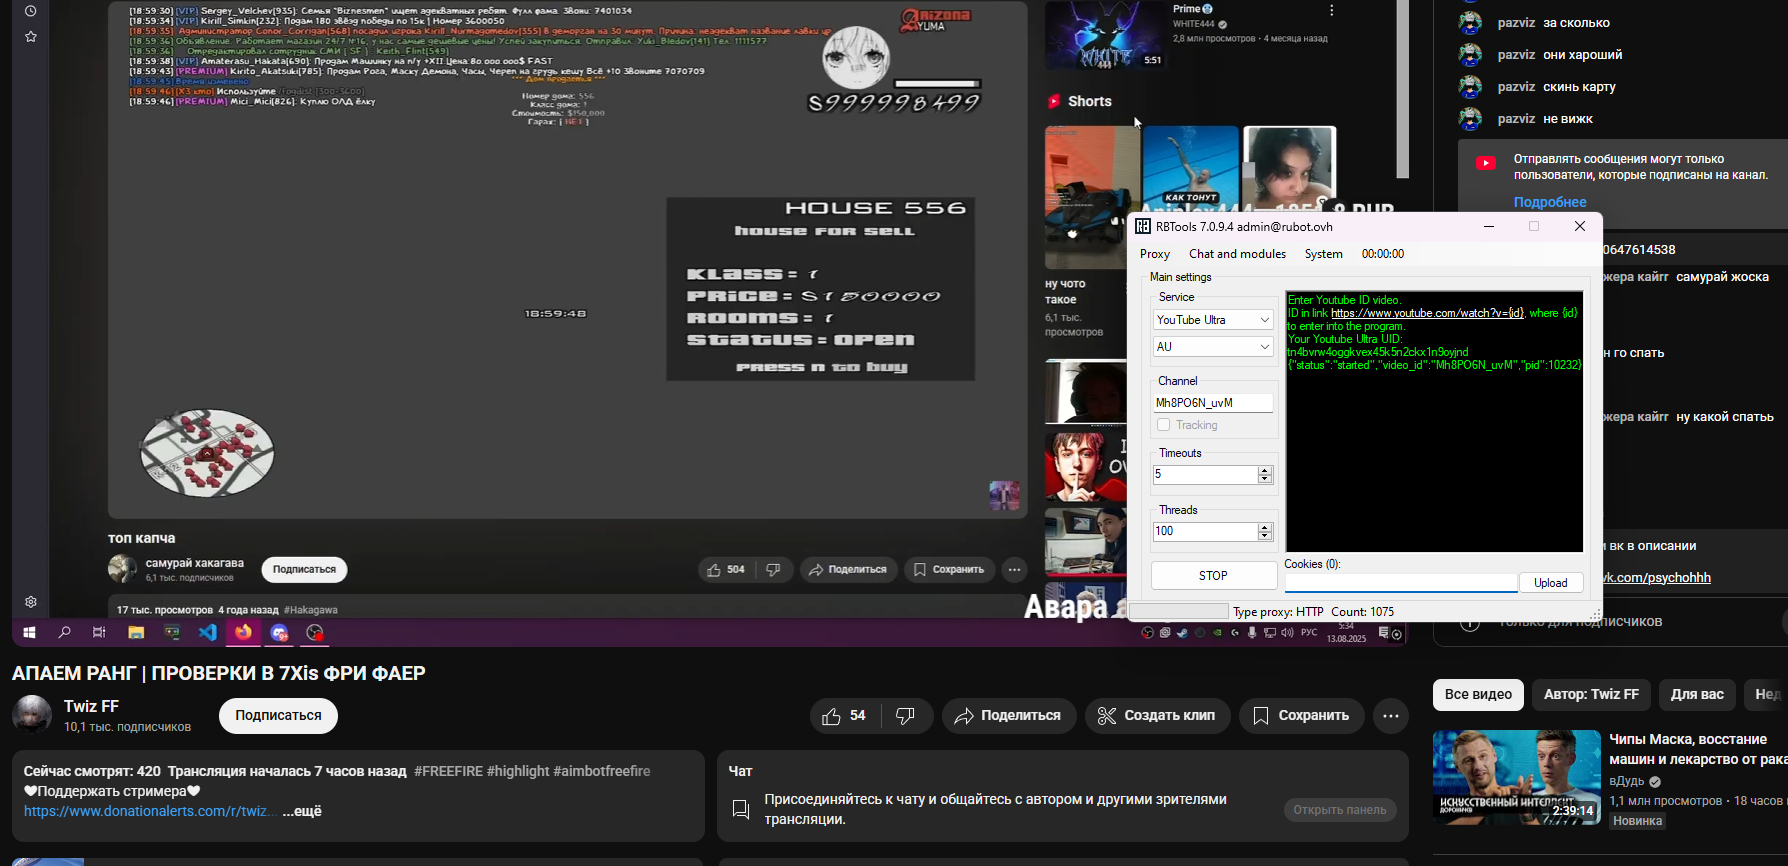Select the Автор: Twiz FF filter chip

point(1590,694)
